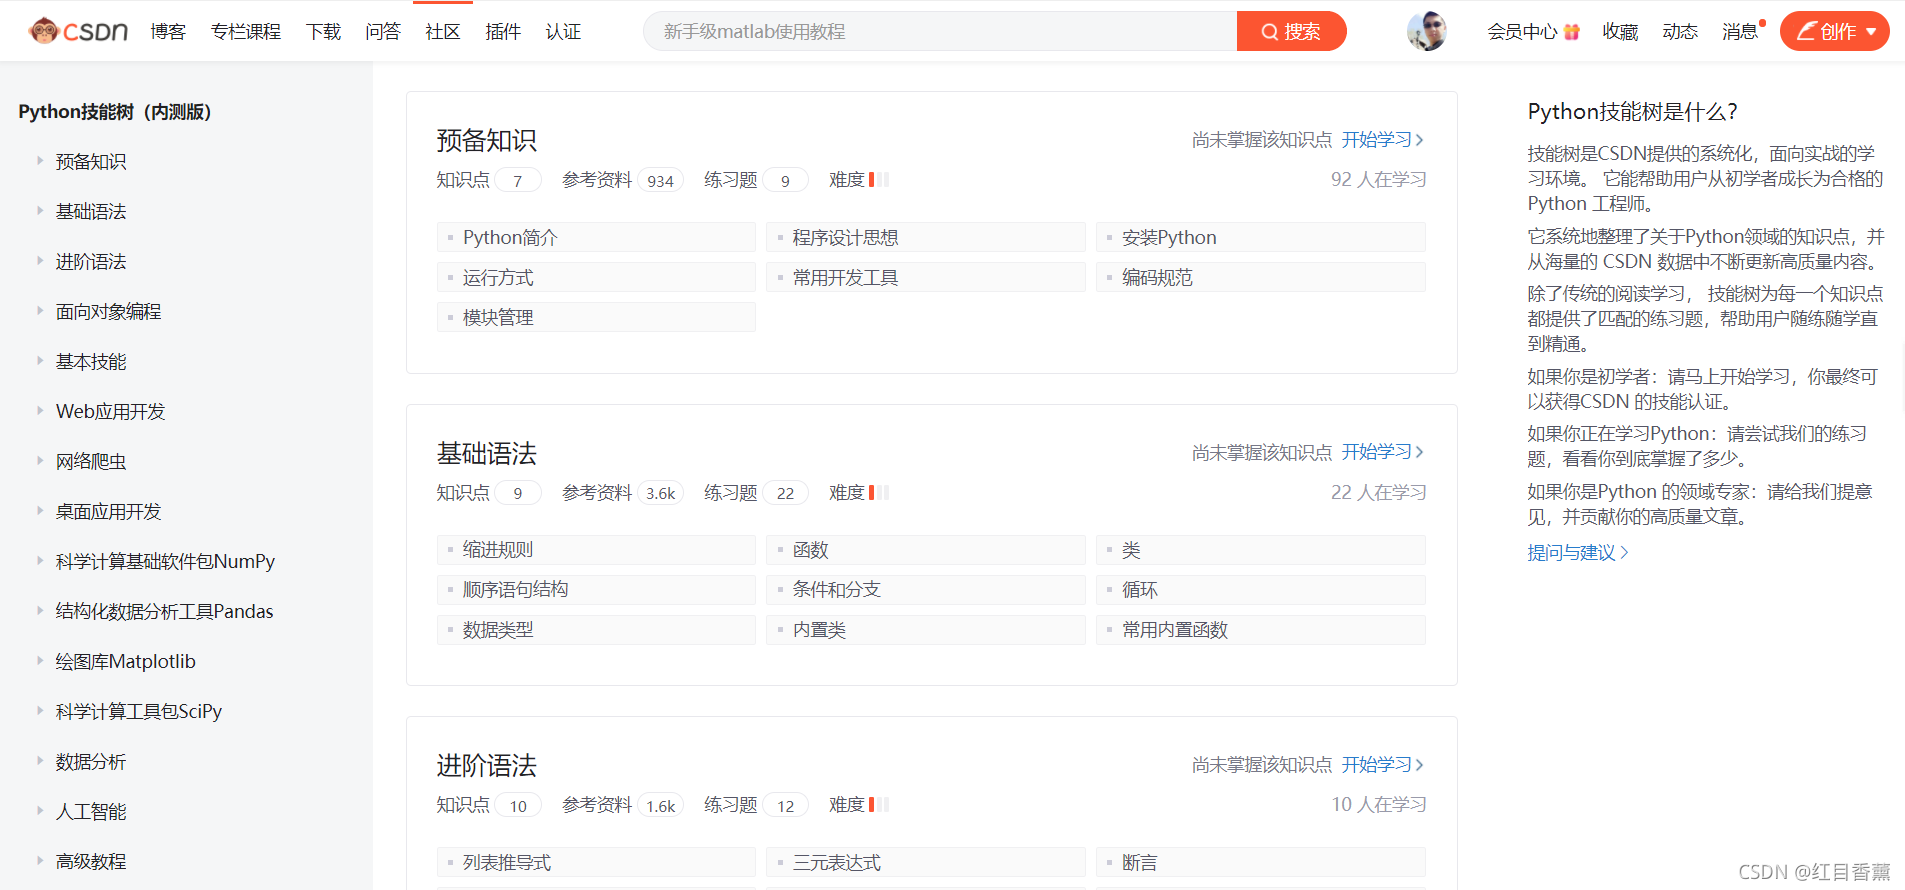Open the 认证 menu item

coord(563,32)
